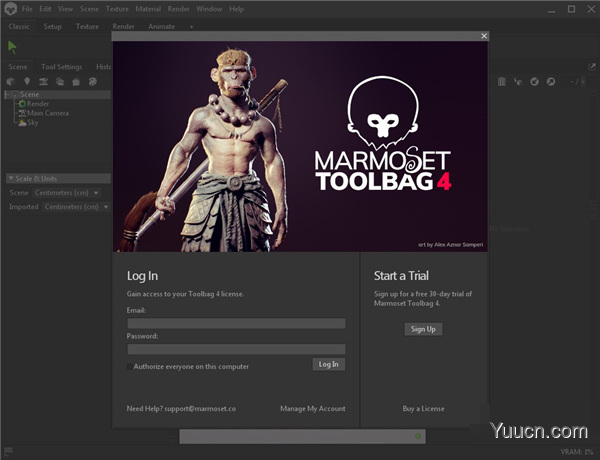Collapse the Scale & Units section
The width and height of the screenshot is (600, 460).
[x=11, y=178]
